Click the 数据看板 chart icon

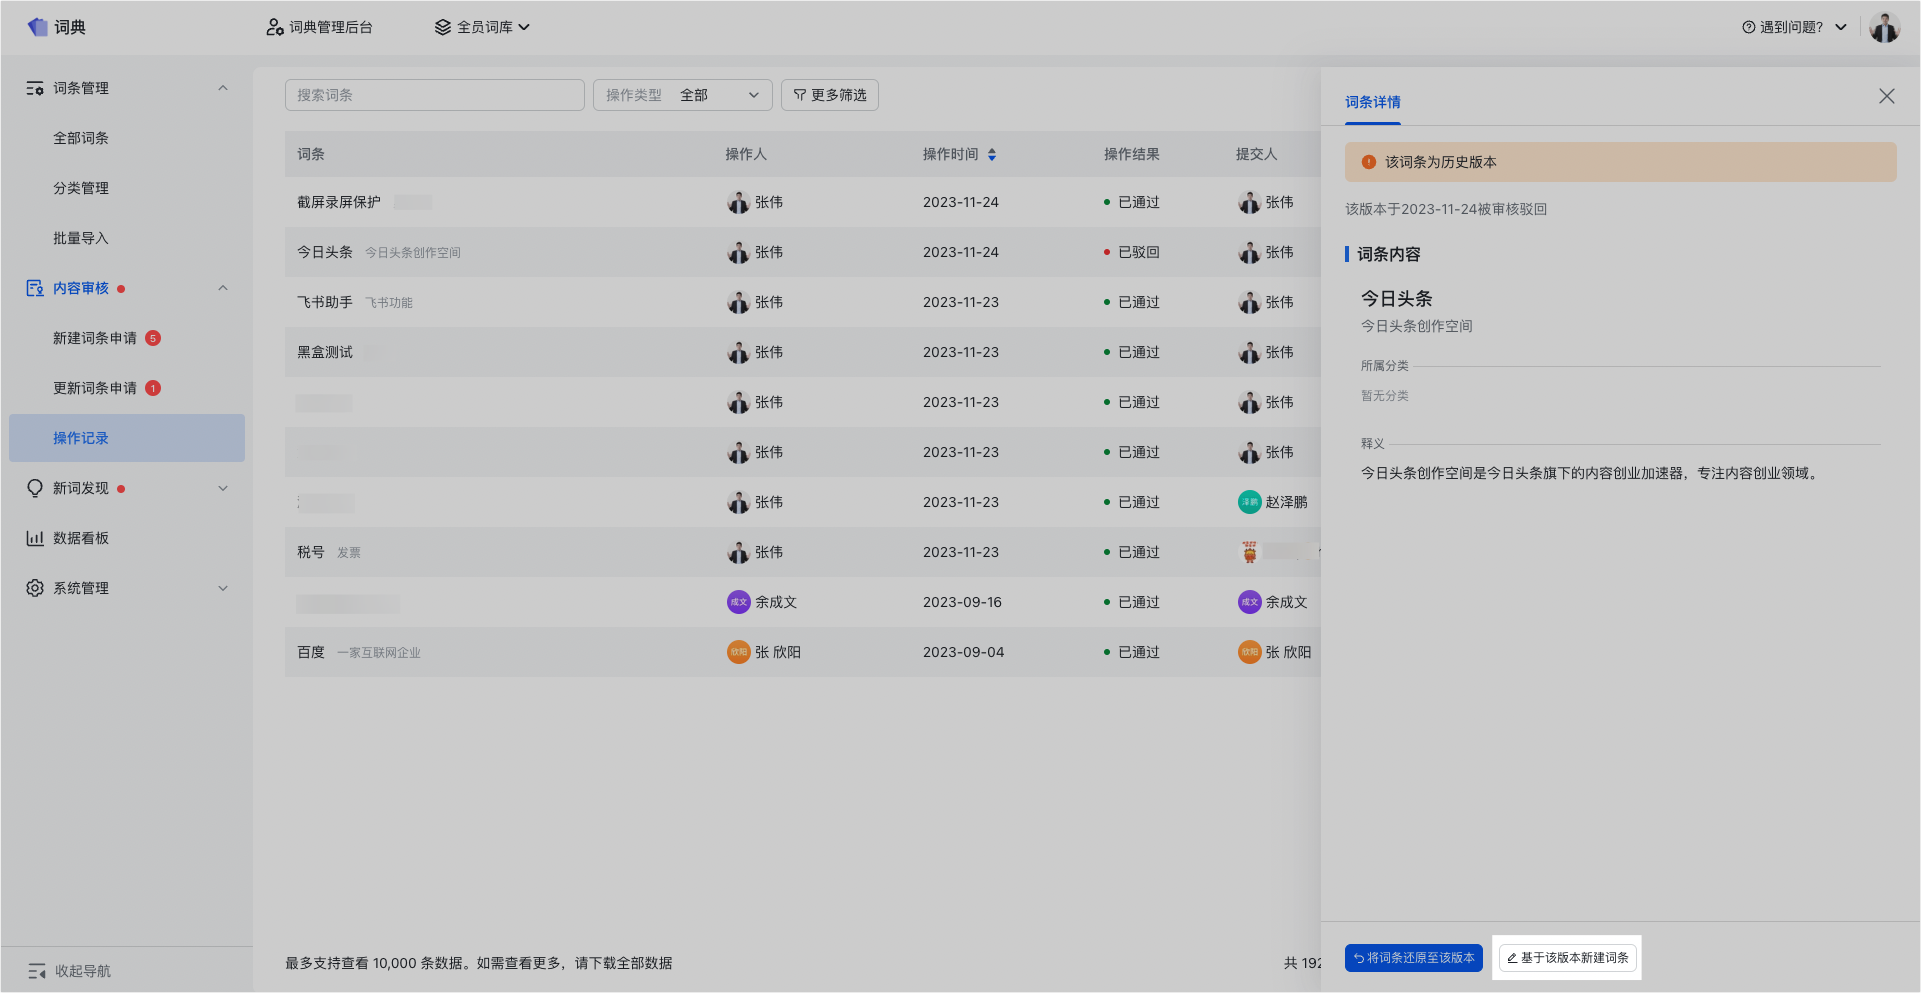(x=35, y=538)
